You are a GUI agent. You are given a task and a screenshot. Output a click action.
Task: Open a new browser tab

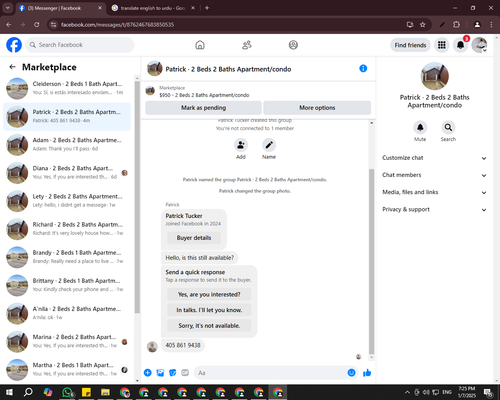pyautogui.click(x=207, y=8)
